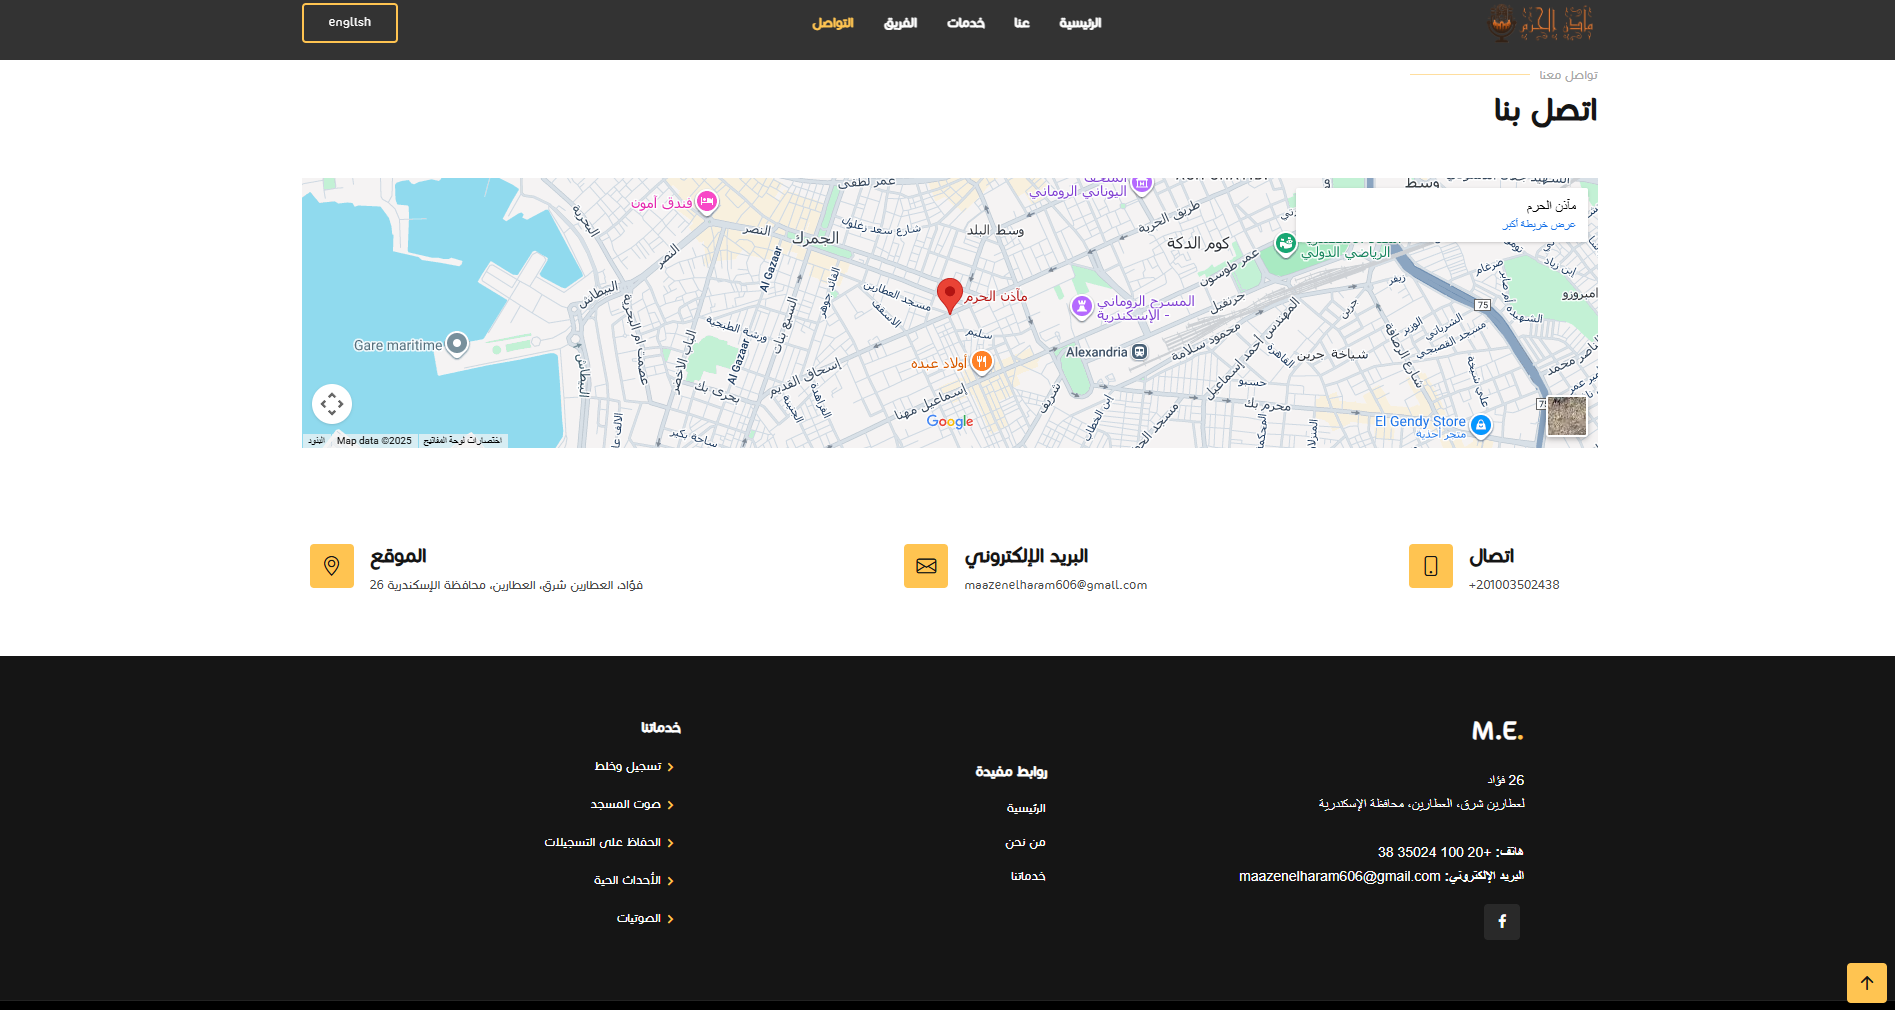Image resolution: width=1895 pixels, height=1010 pixels.
Task: Toggle the map fullscreen control icon
Action: coord(332,404)
